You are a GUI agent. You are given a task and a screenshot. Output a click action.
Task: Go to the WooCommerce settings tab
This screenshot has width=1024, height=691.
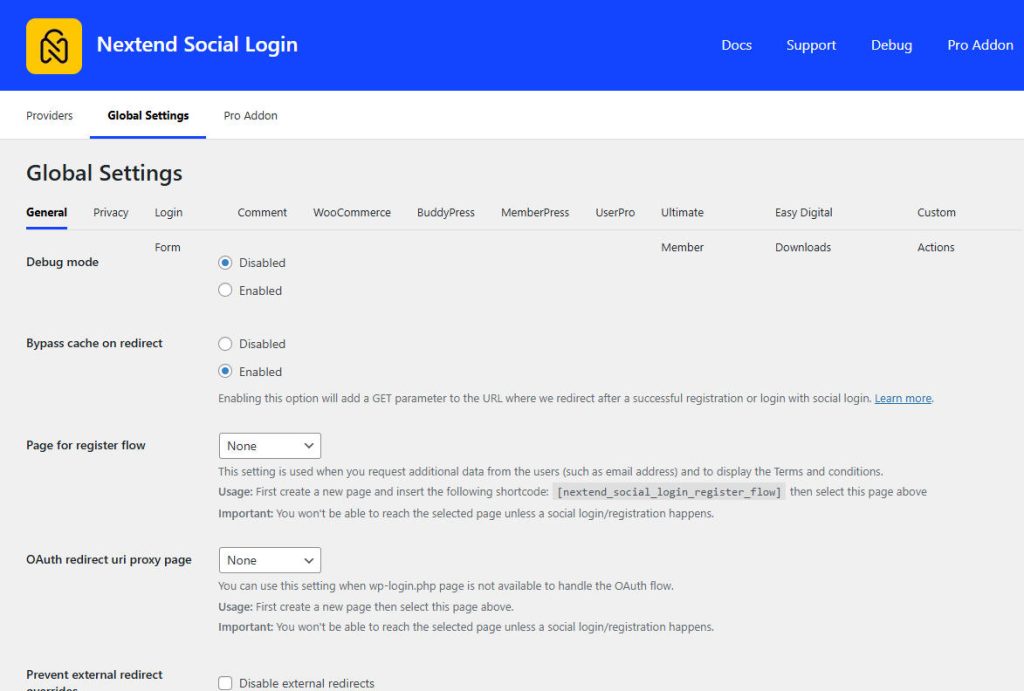pos(351,213)
